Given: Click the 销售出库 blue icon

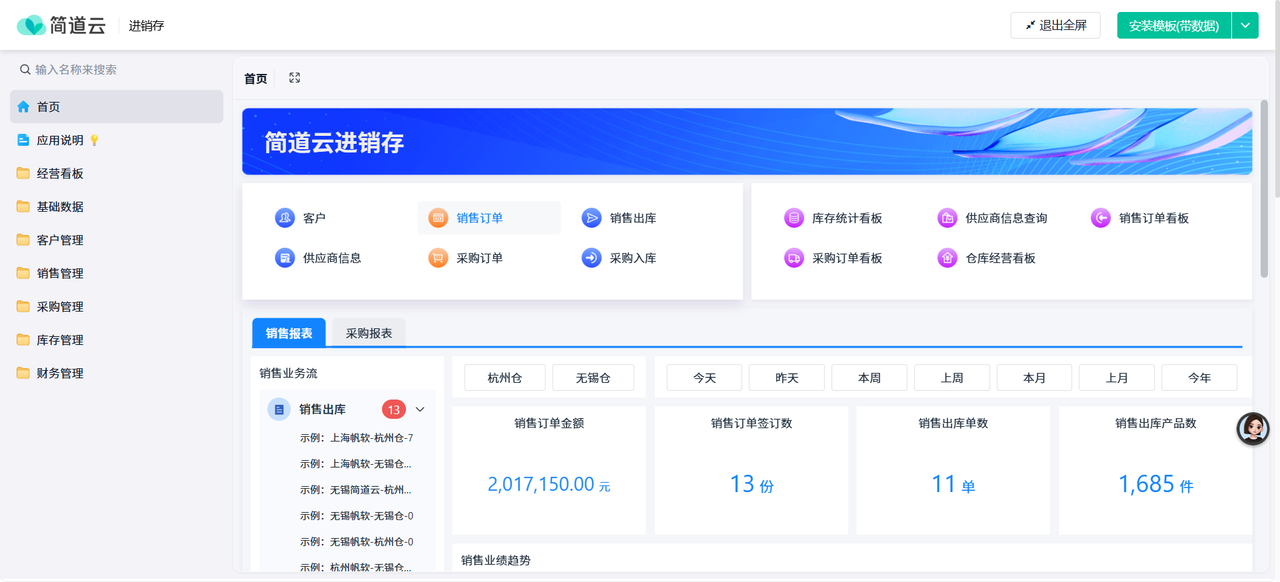Looking at the screenshot, I should click(x=592, y=218).
